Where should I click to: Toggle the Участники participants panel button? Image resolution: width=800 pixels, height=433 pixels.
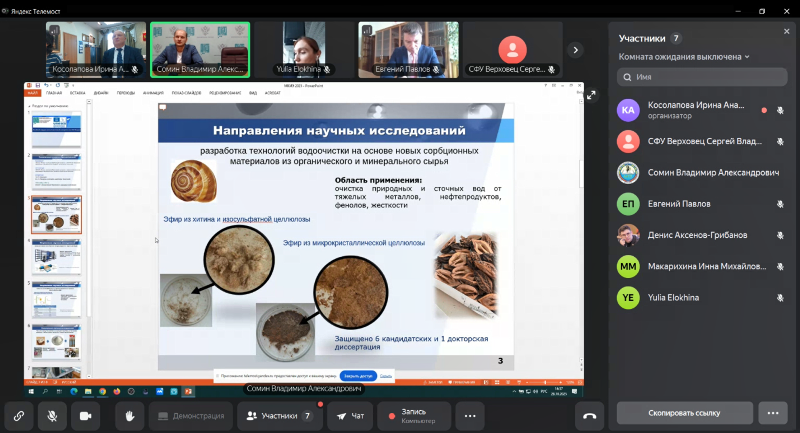tap(279, 415)
